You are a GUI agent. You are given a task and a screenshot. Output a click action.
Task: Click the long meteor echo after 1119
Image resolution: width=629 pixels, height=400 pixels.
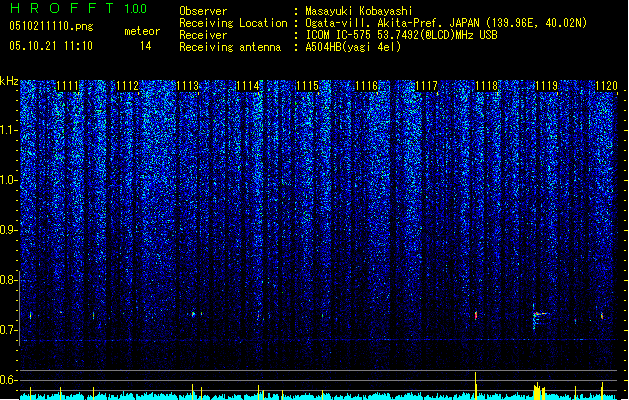tap(540, 314)
